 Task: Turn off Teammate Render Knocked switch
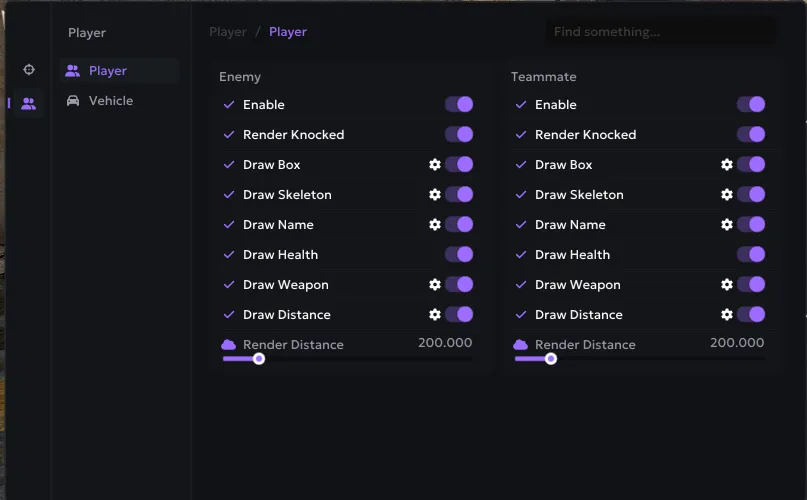tap(751, 134)
